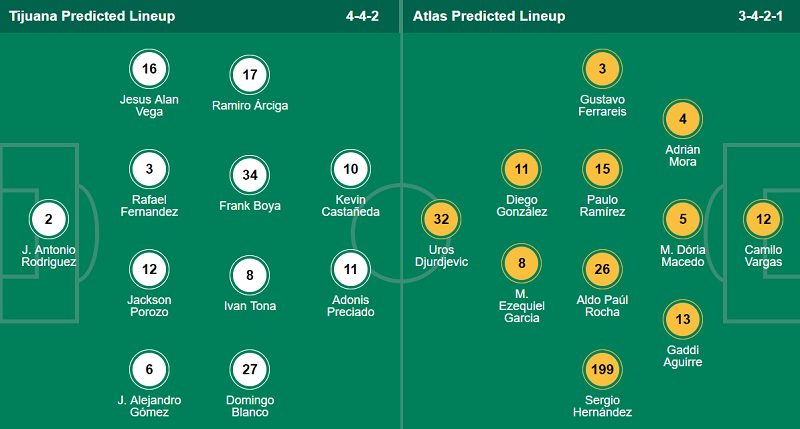Select Domingo Blanco's number 27 badge
Image resolution: width=800 pixels, height=429 pixels.
[250, 369]
